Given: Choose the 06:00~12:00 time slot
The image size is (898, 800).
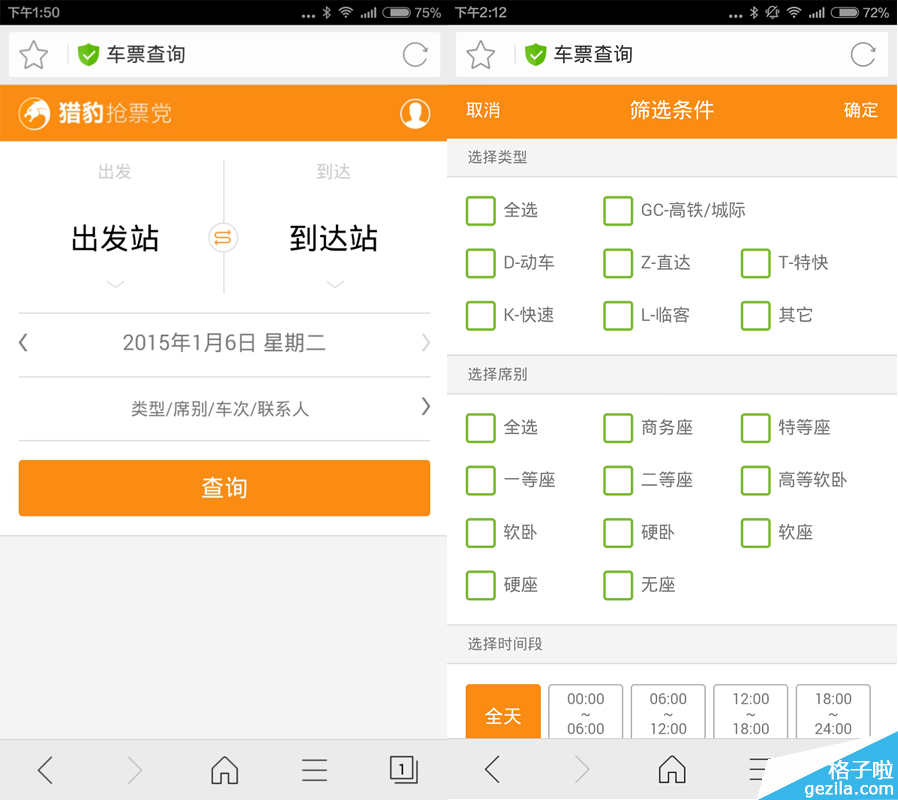Looking at the screenshot, I should [668, 713].
